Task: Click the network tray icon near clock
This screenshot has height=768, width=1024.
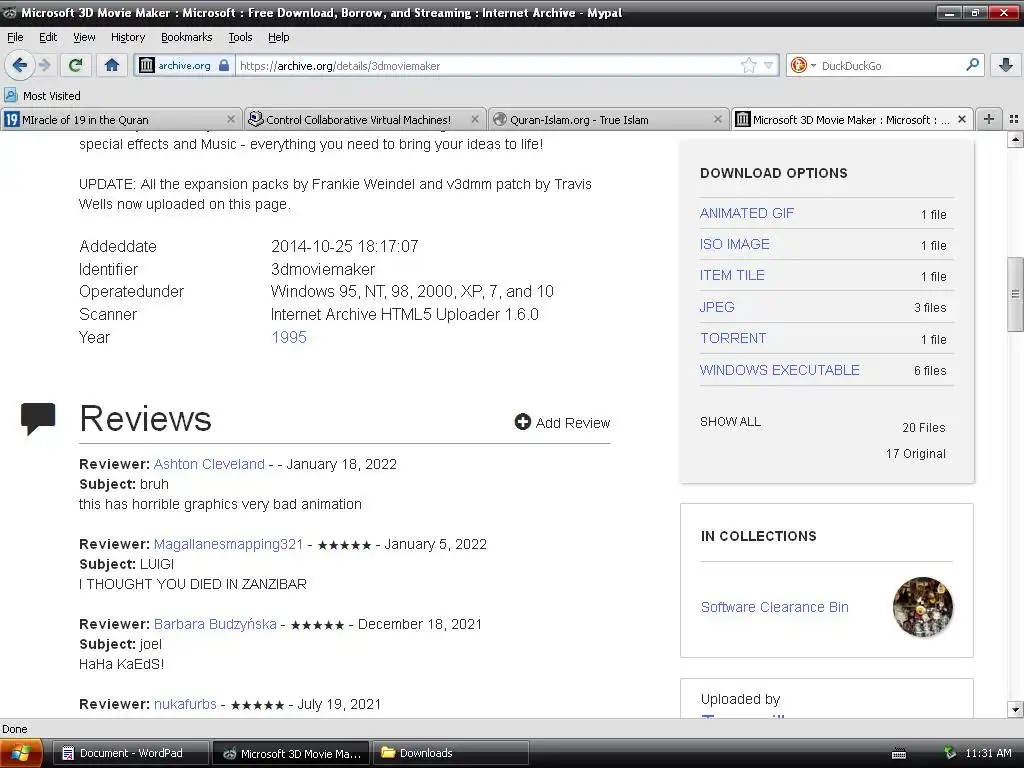Action: click(x=950, y=753)
